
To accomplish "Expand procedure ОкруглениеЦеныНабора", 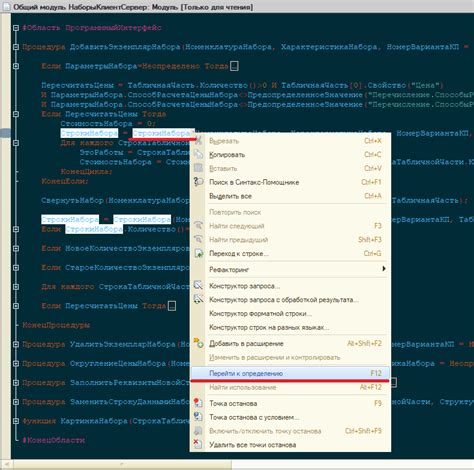I will 16,363.
